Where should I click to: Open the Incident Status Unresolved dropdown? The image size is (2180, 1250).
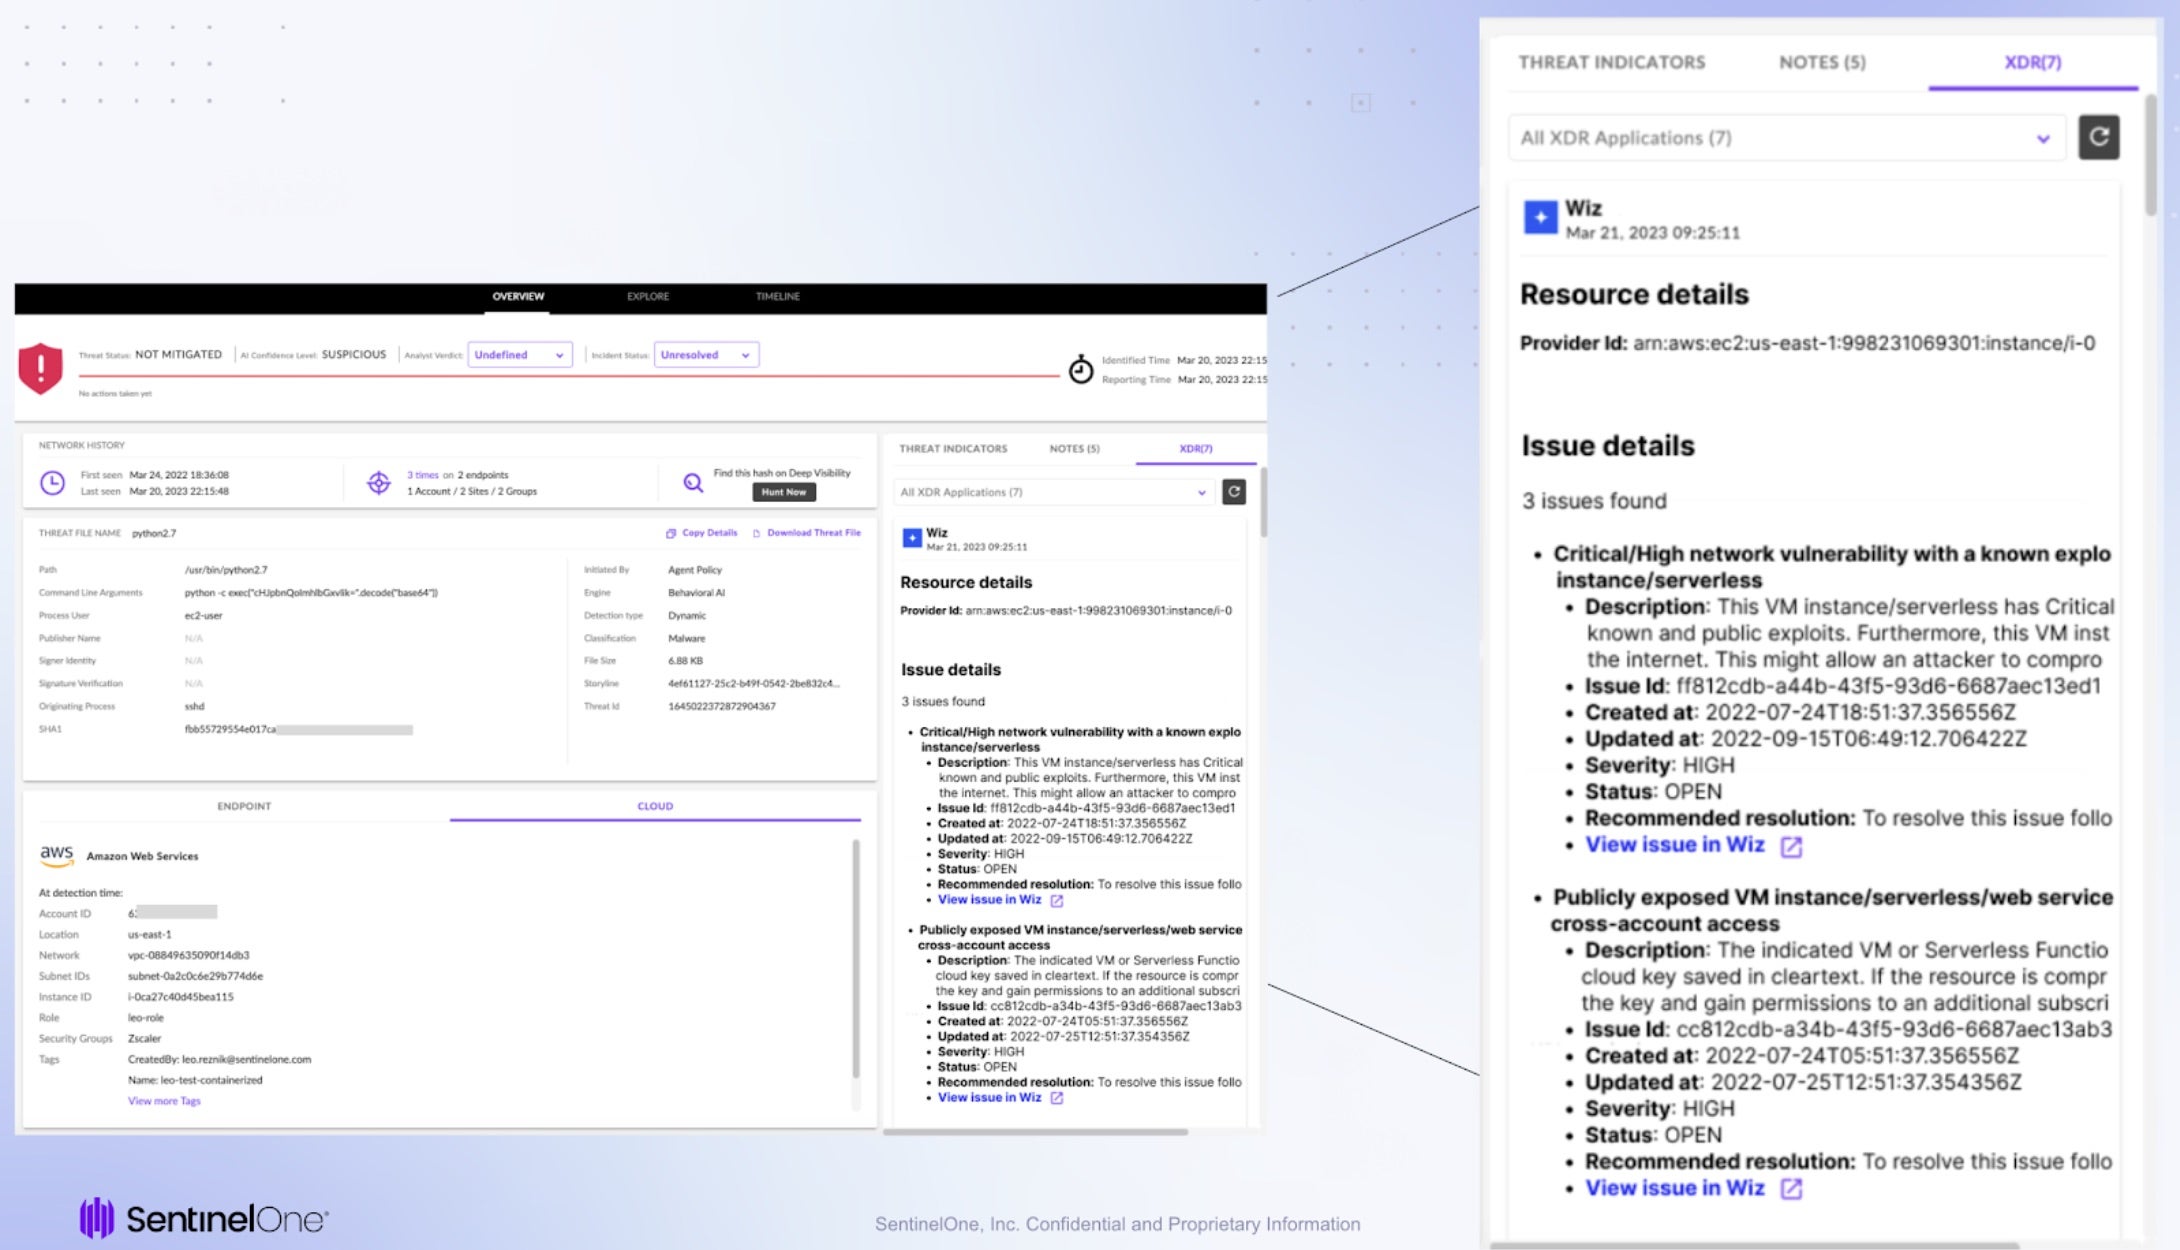point(705,355)
